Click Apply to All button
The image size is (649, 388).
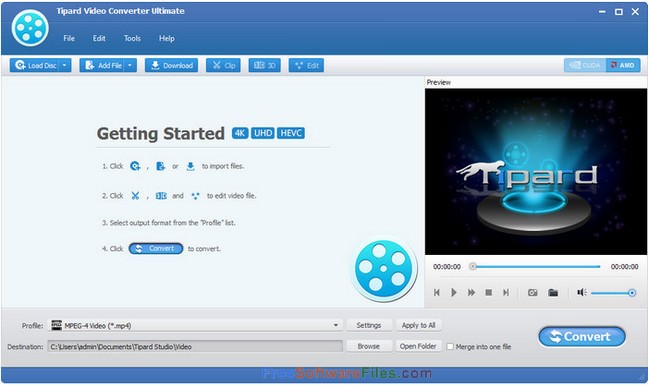click(x=418, y=325)
